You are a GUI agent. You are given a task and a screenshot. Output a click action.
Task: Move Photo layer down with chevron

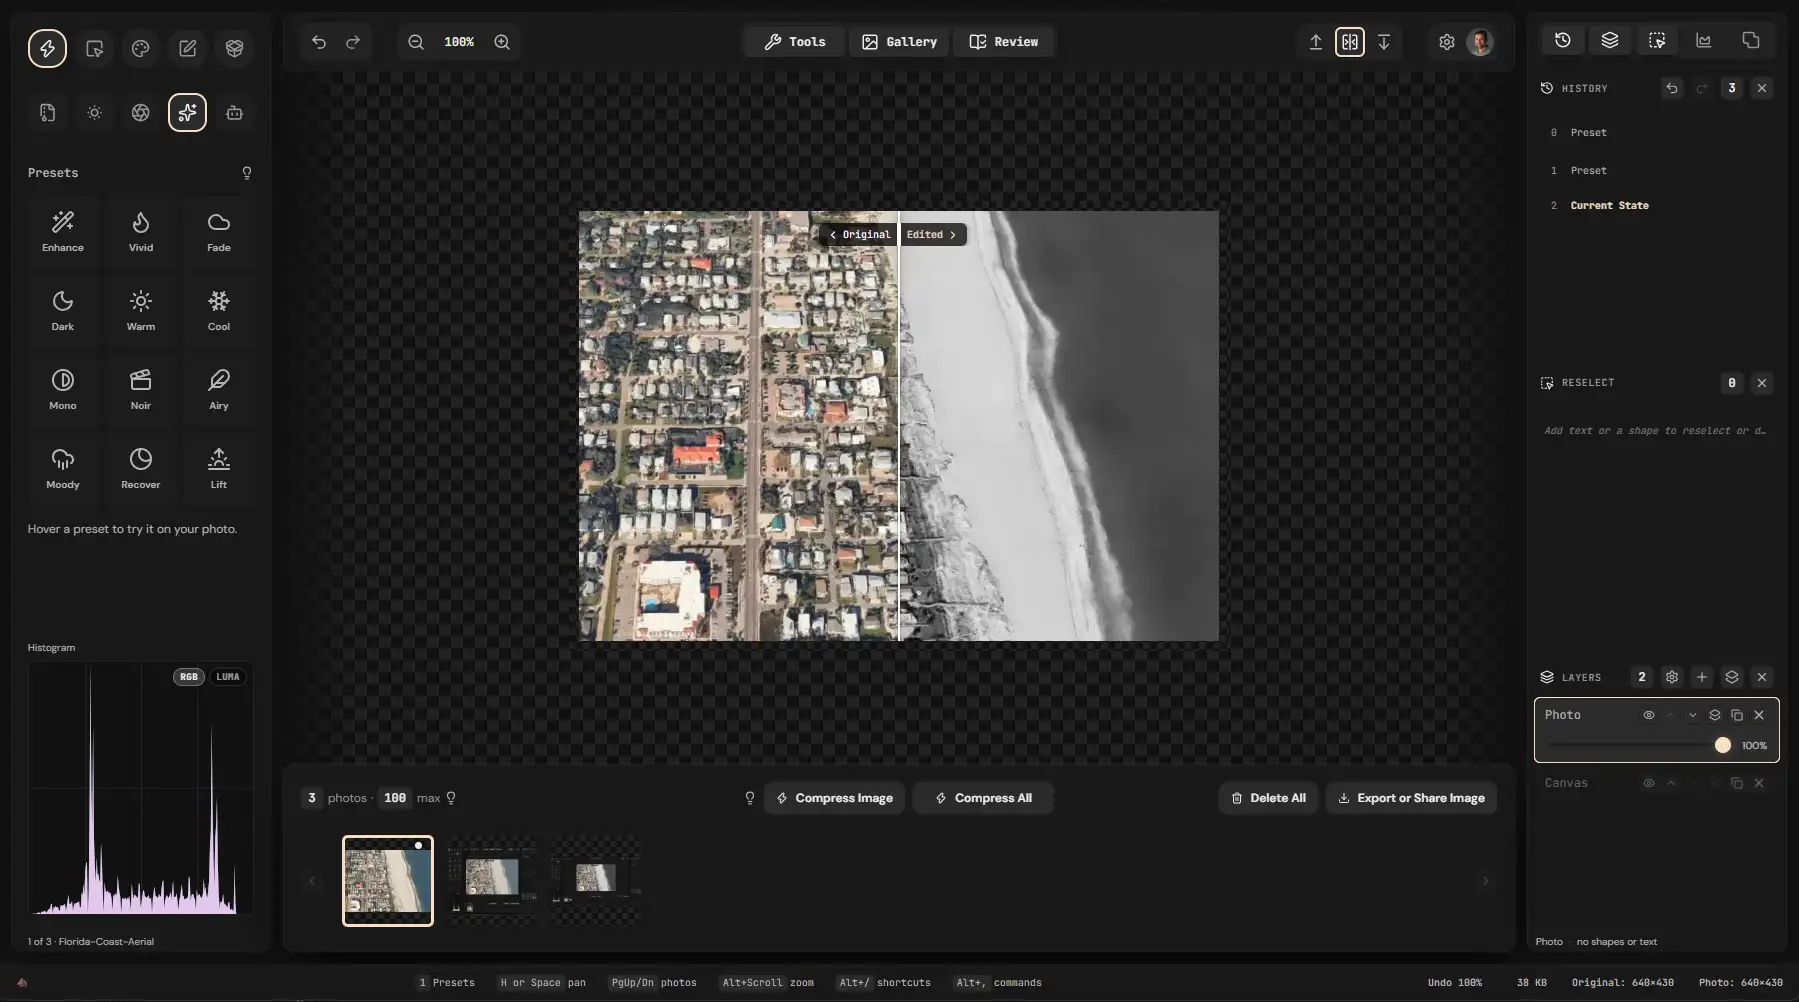[x=1693, y=715]
